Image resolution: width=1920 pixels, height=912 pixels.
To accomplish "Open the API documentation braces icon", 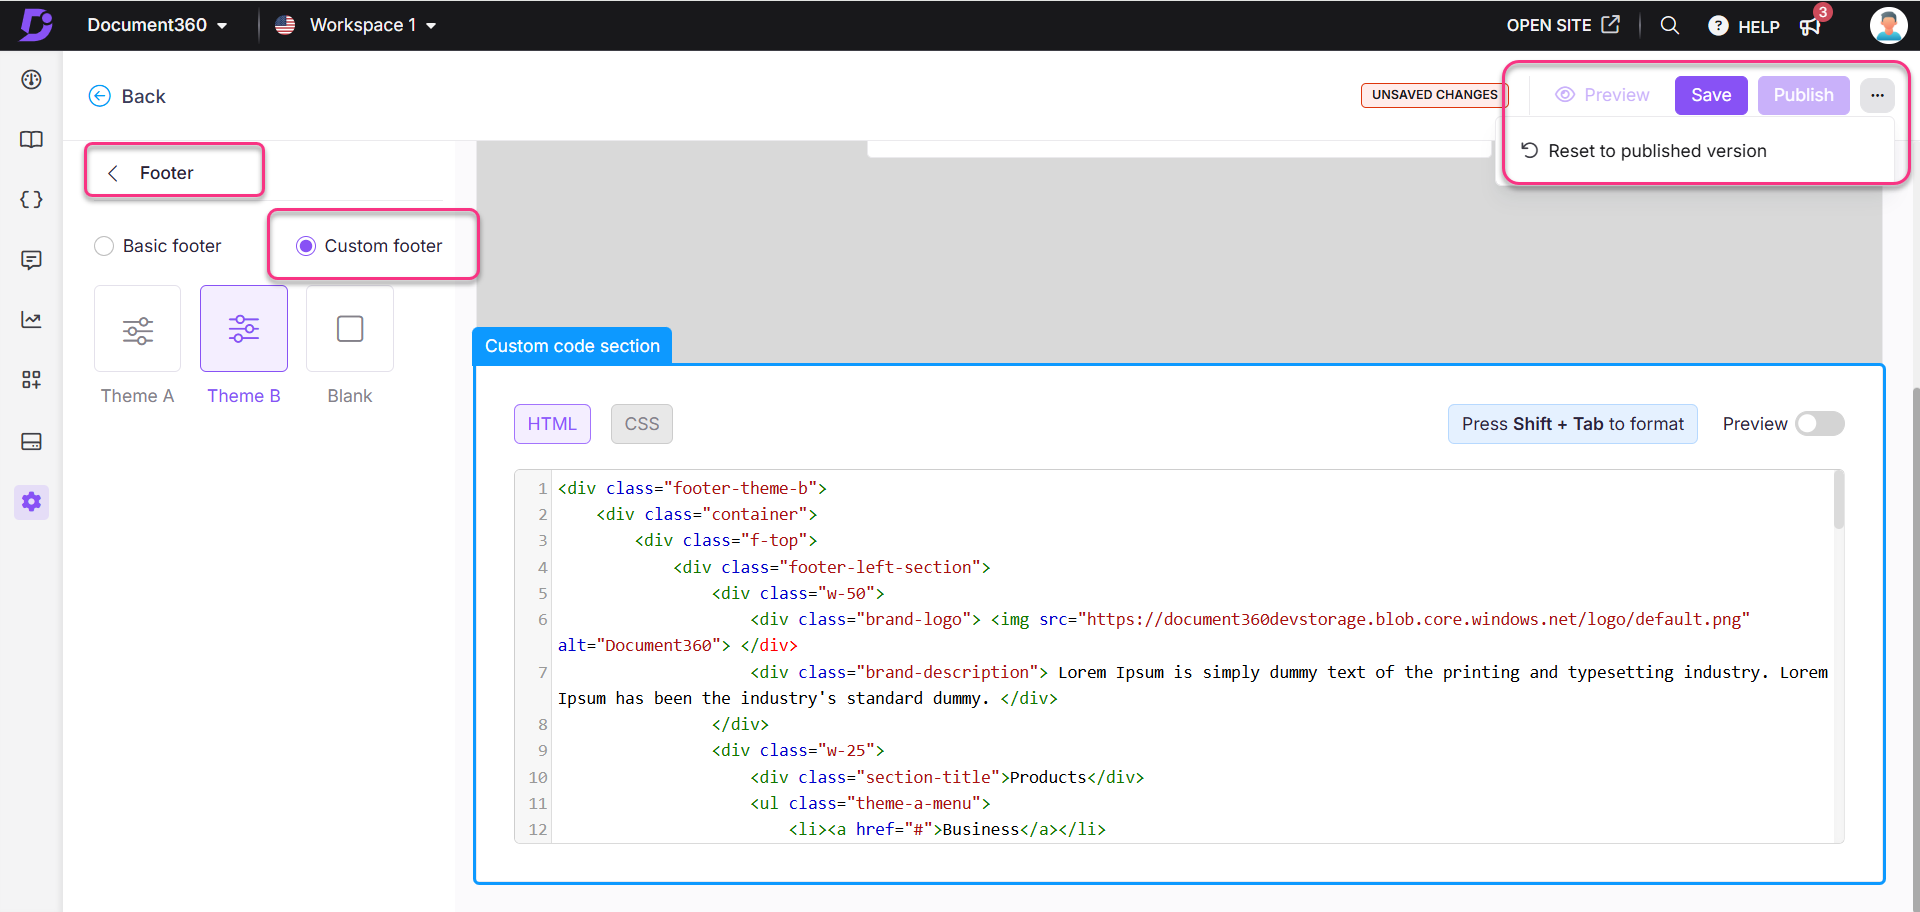I will (31, 199).
